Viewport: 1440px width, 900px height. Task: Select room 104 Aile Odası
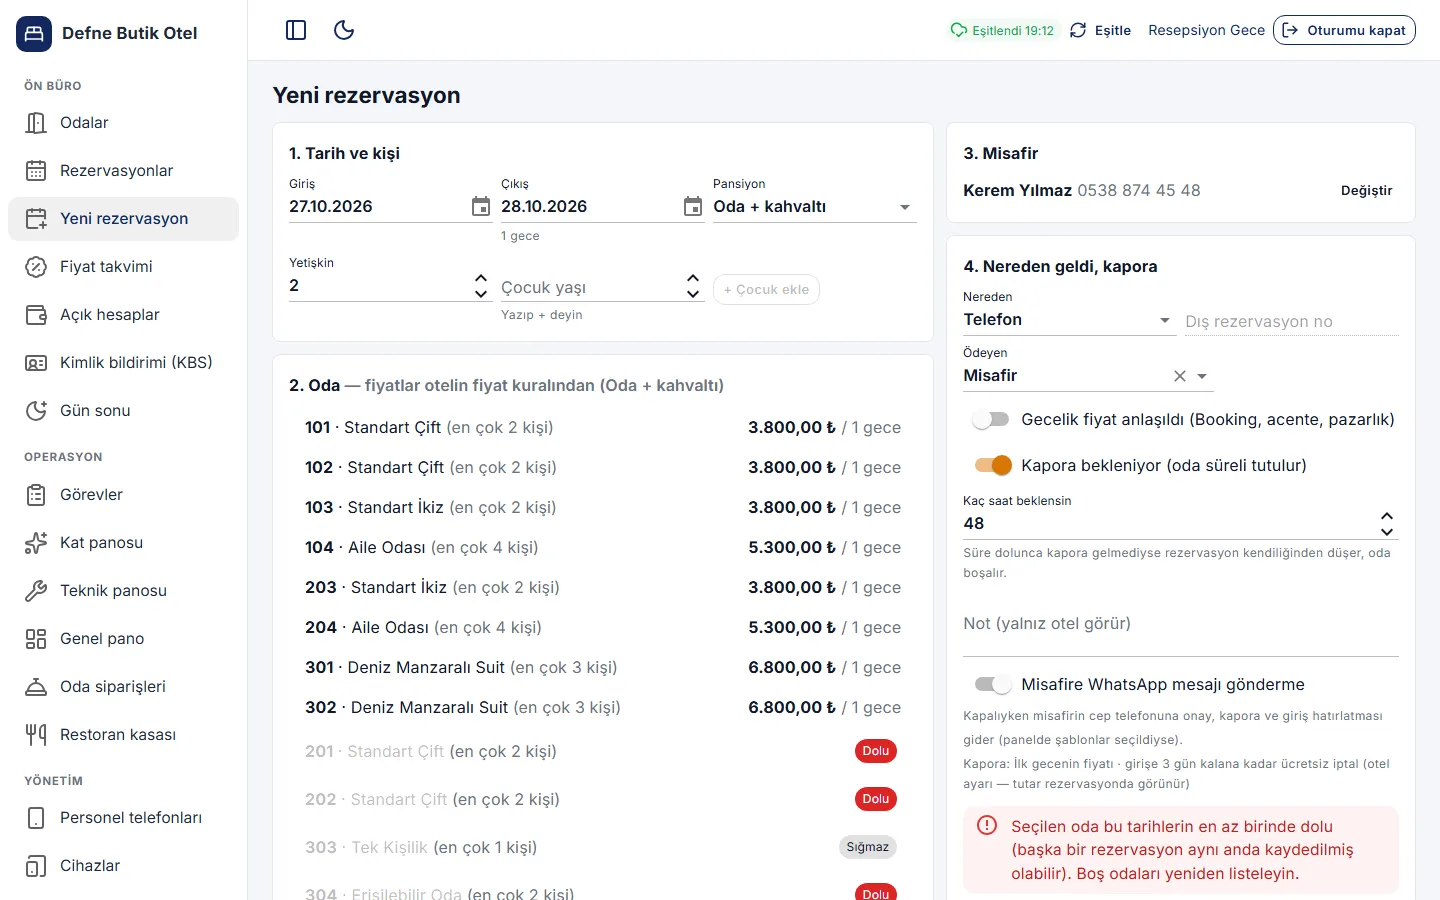603,547
